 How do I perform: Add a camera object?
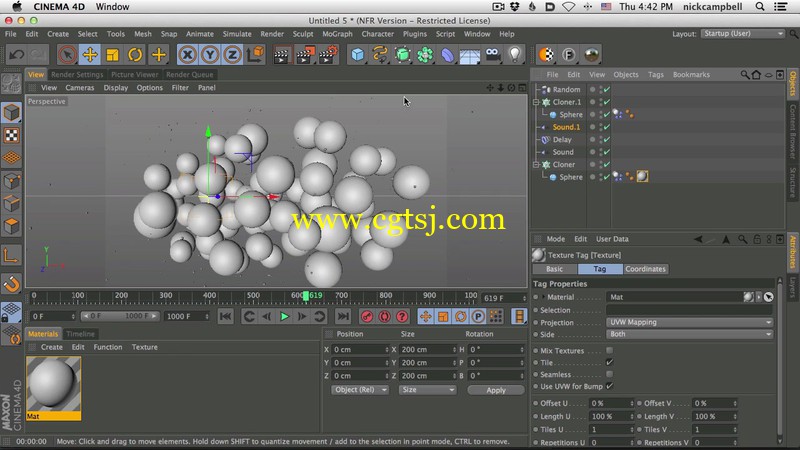(x=492, y=55)
